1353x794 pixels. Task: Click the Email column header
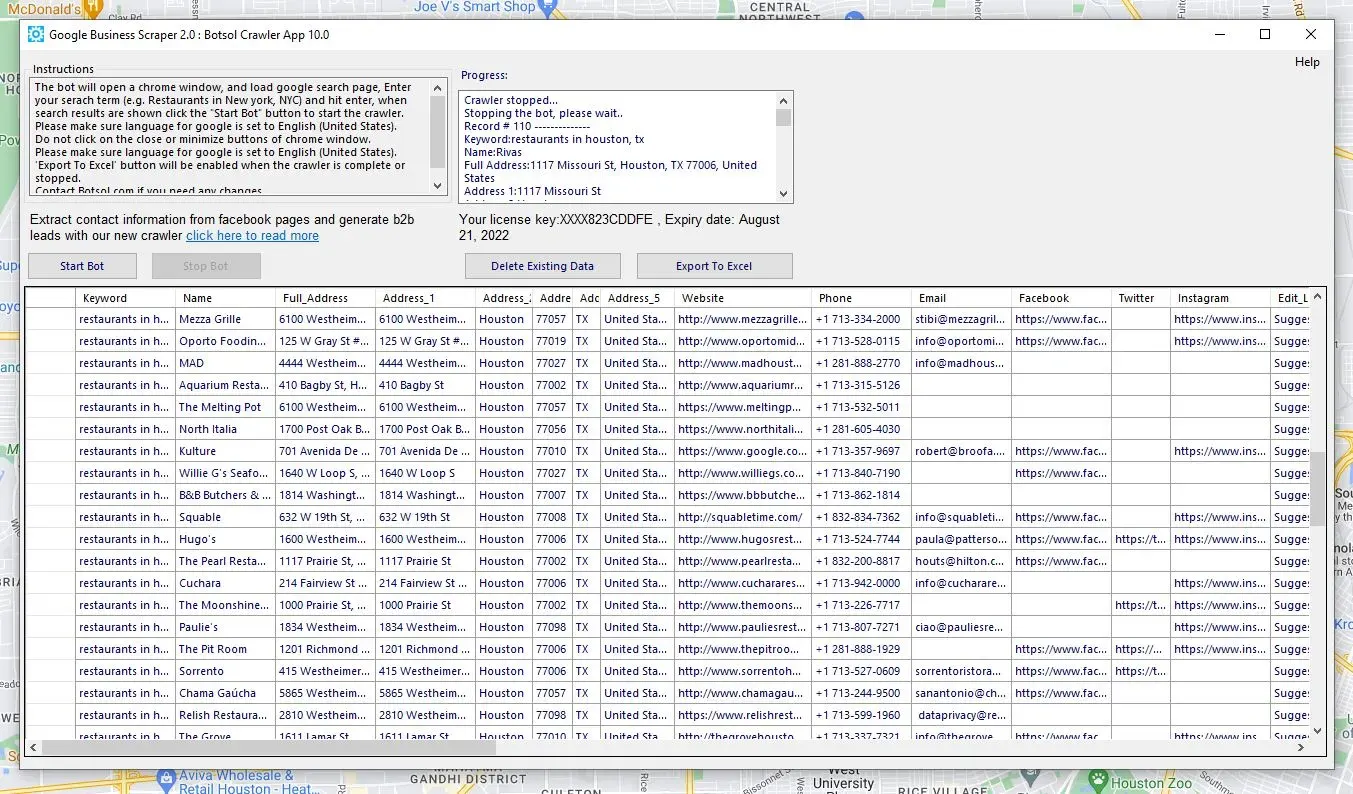pos(962,298)
